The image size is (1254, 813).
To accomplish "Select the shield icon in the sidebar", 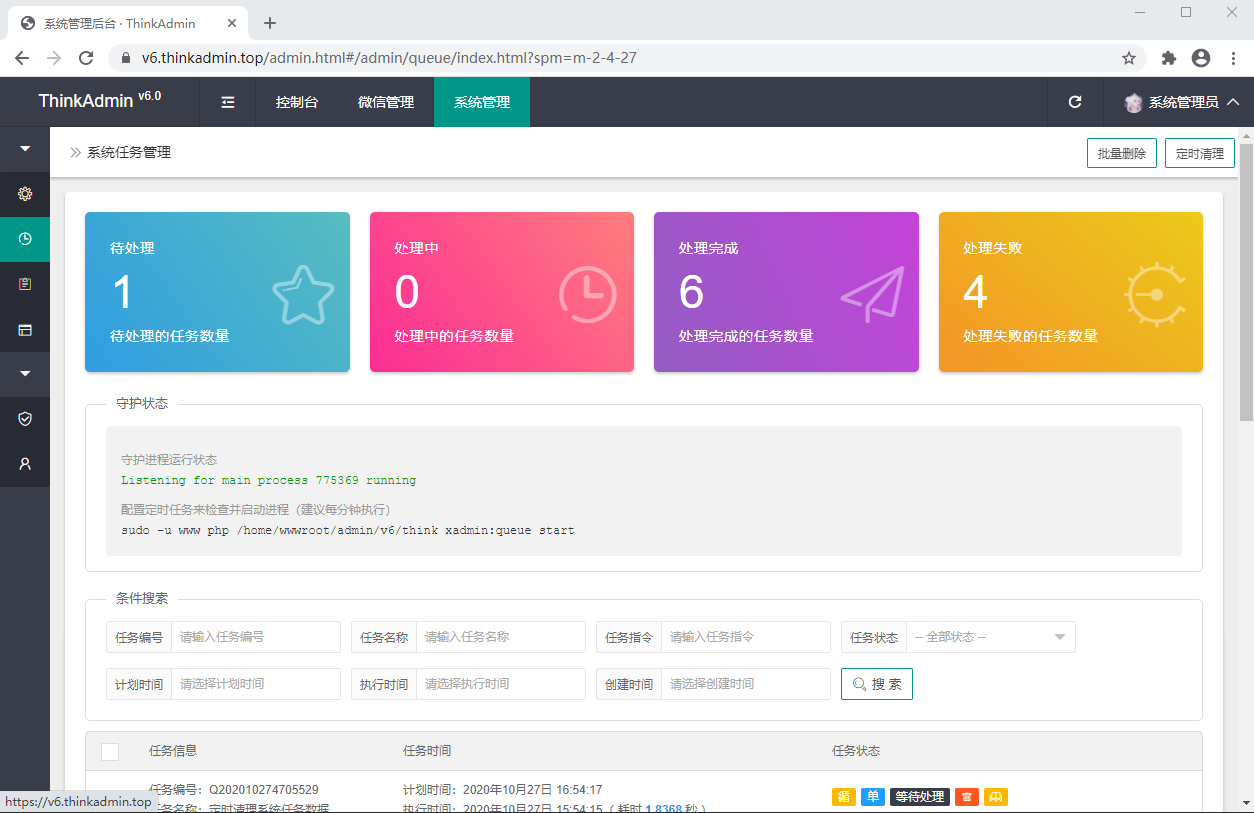I will (24, 419).
